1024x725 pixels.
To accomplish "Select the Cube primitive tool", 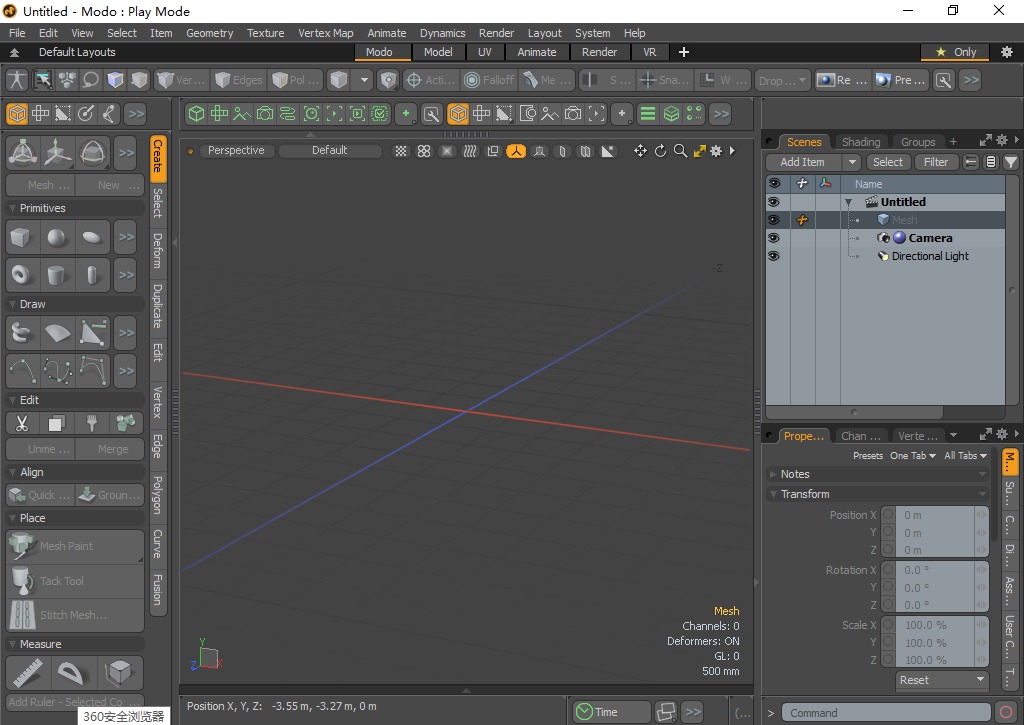I will point(22,237).
